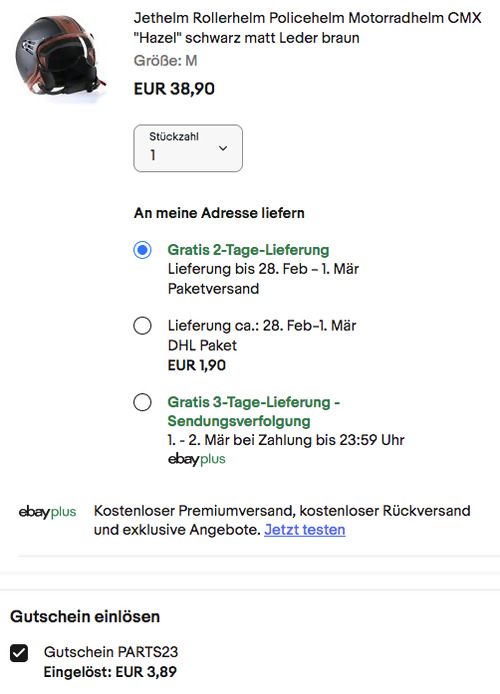500x694 pixels.
Task: Uncheck the Gutschein PARTS23 checkbox
Action: click(19, 653)
